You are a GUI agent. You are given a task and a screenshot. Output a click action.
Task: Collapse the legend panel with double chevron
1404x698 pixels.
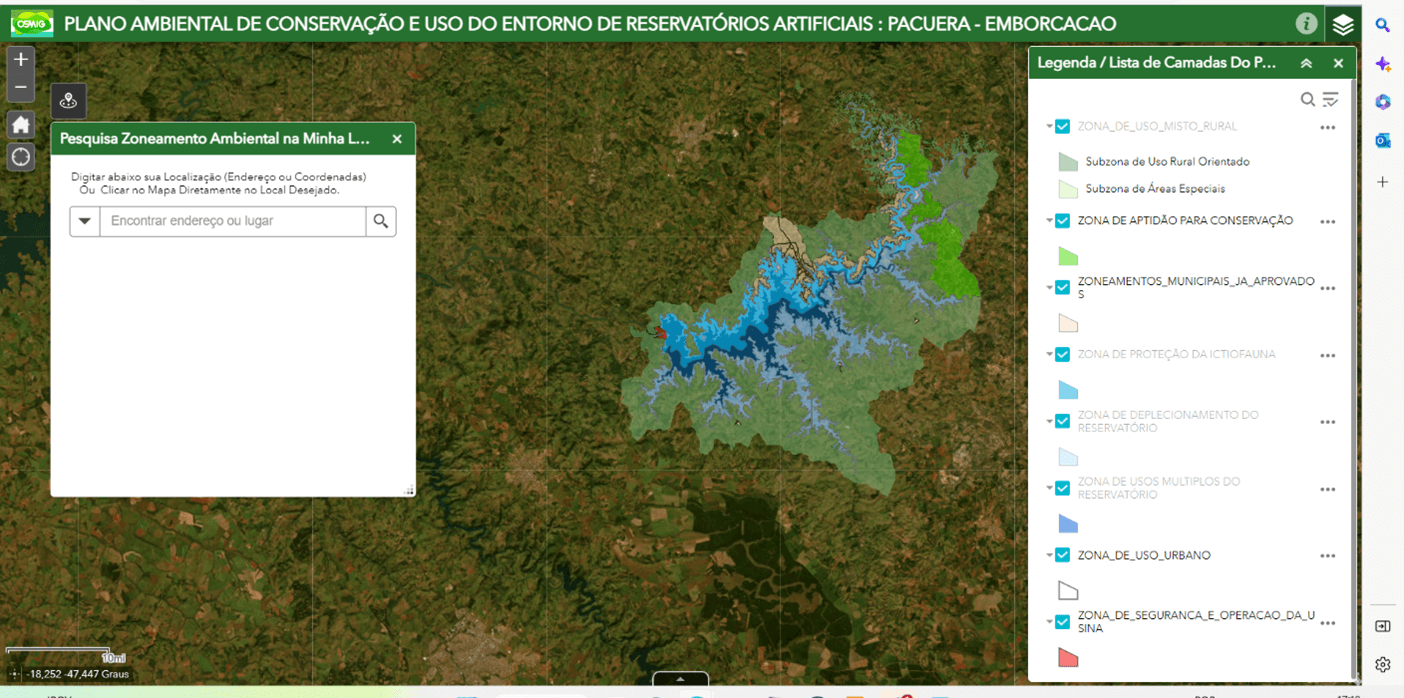click(x=1306, y=63)
